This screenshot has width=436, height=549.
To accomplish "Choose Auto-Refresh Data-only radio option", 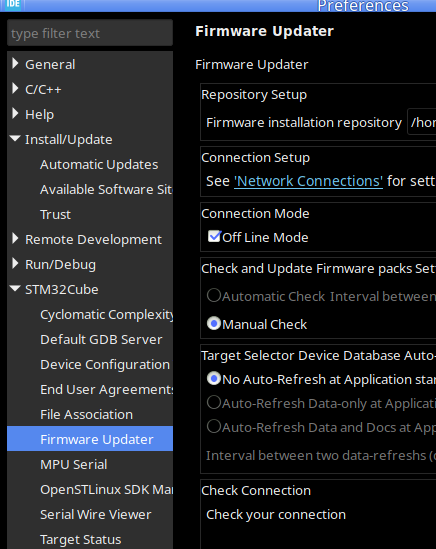I will tap(214, 402).
